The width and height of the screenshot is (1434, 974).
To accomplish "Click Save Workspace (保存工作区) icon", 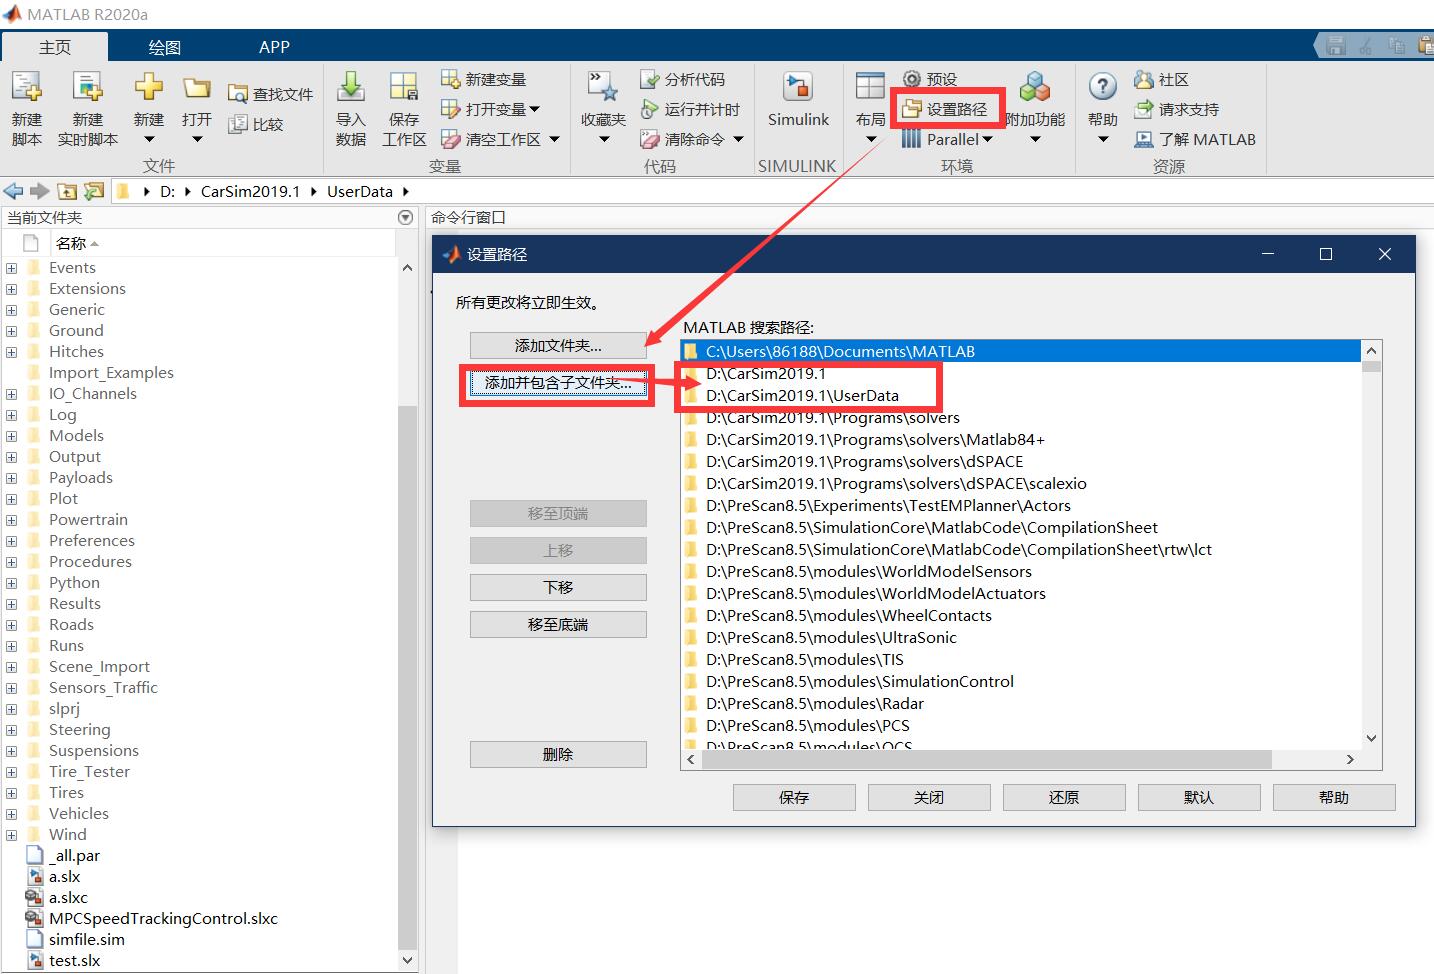I will (404, 88).
